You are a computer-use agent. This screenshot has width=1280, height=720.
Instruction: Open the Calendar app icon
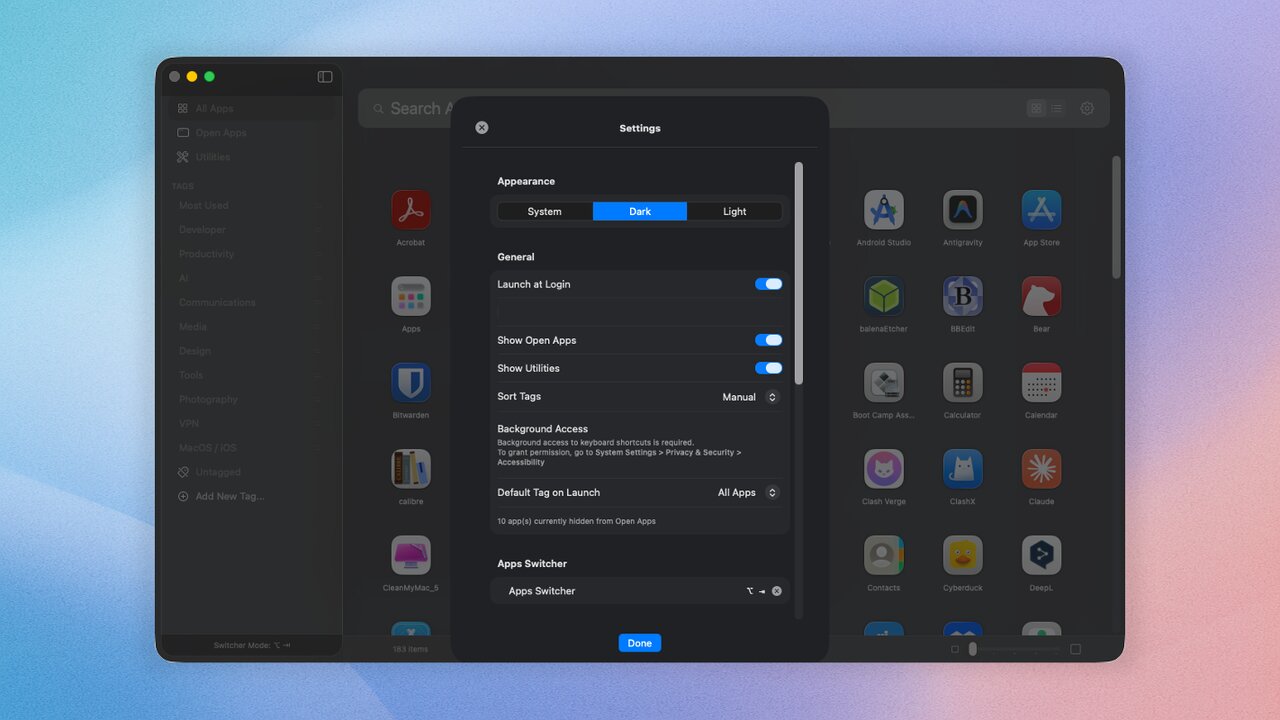[1041, 383]
